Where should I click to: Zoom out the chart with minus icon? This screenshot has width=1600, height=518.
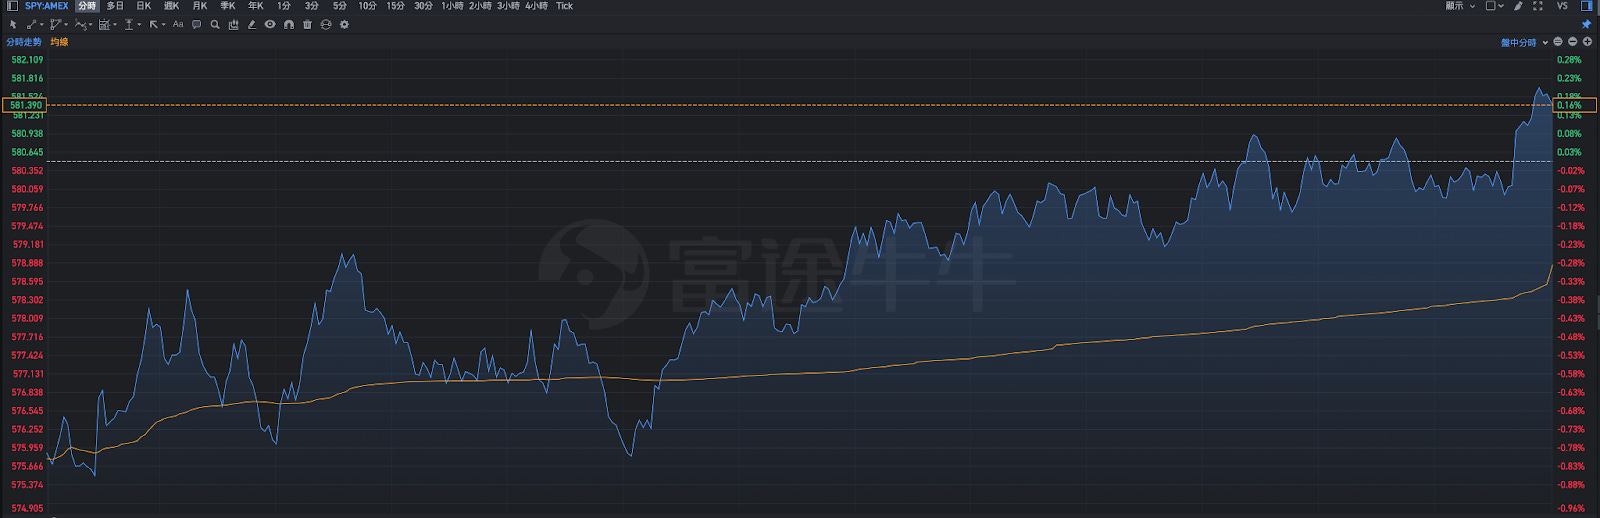(1572, 42)
